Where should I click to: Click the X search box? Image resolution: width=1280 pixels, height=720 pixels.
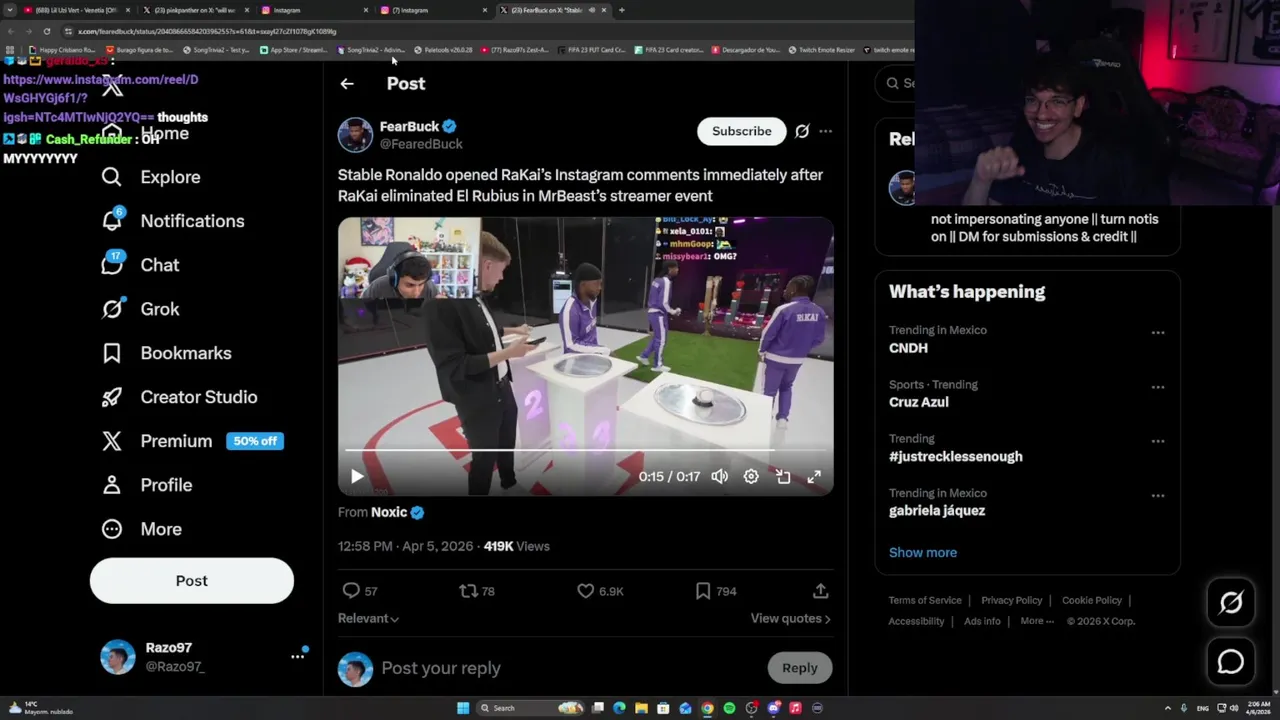click(x=895, y=83)
